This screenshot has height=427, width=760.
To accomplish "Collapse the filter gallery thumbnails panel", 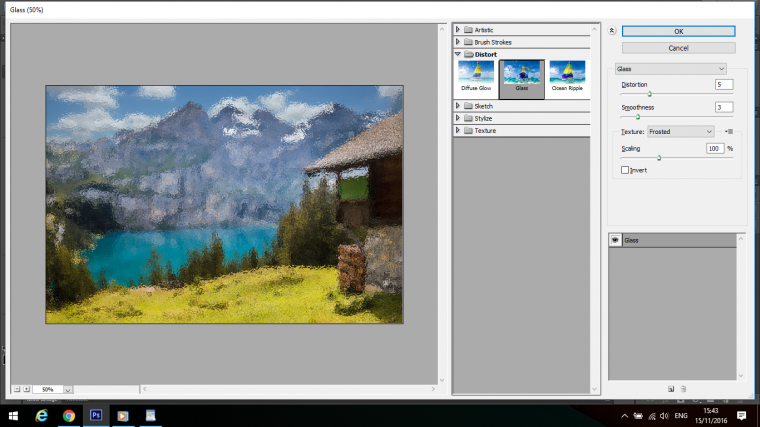I will coord(612,31).
